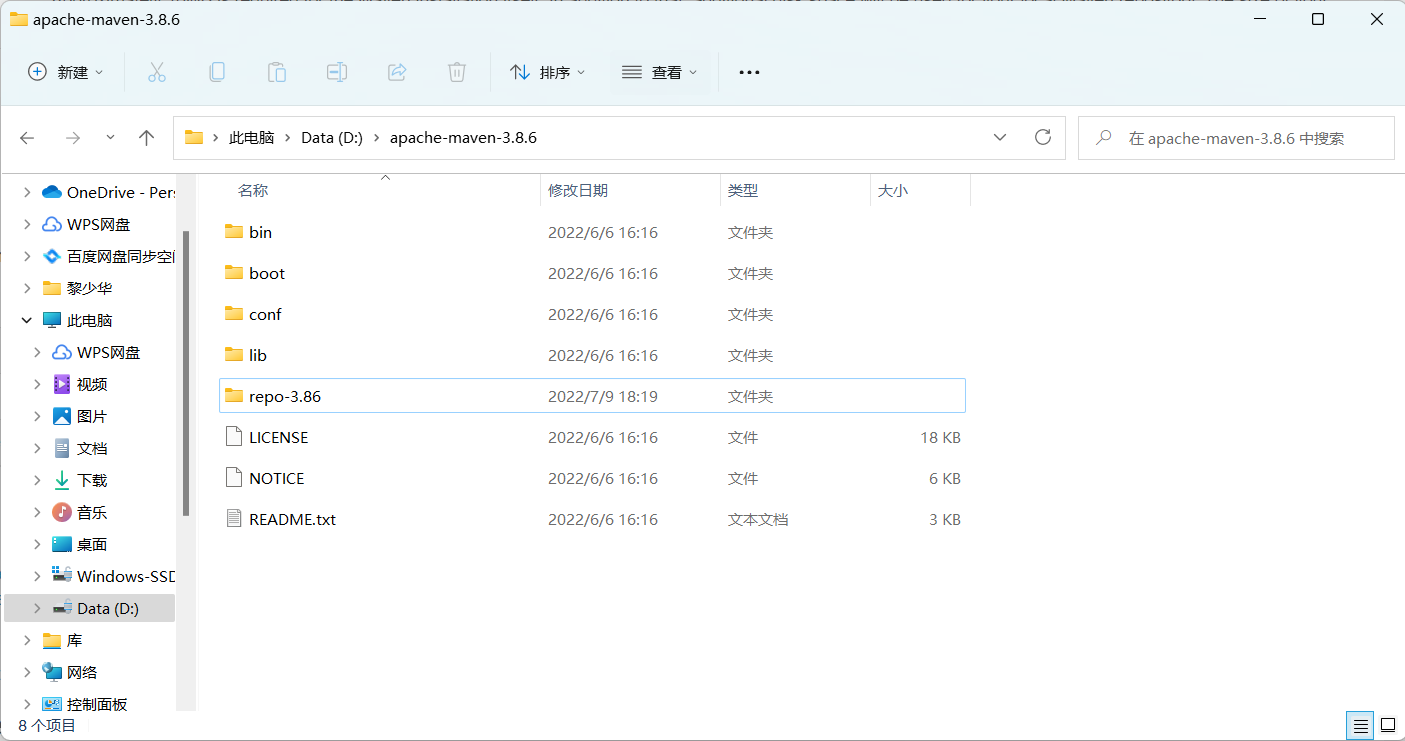The image size is (1405, 741).
Task: Go back with the left arrow
Action: coord(28,138)
